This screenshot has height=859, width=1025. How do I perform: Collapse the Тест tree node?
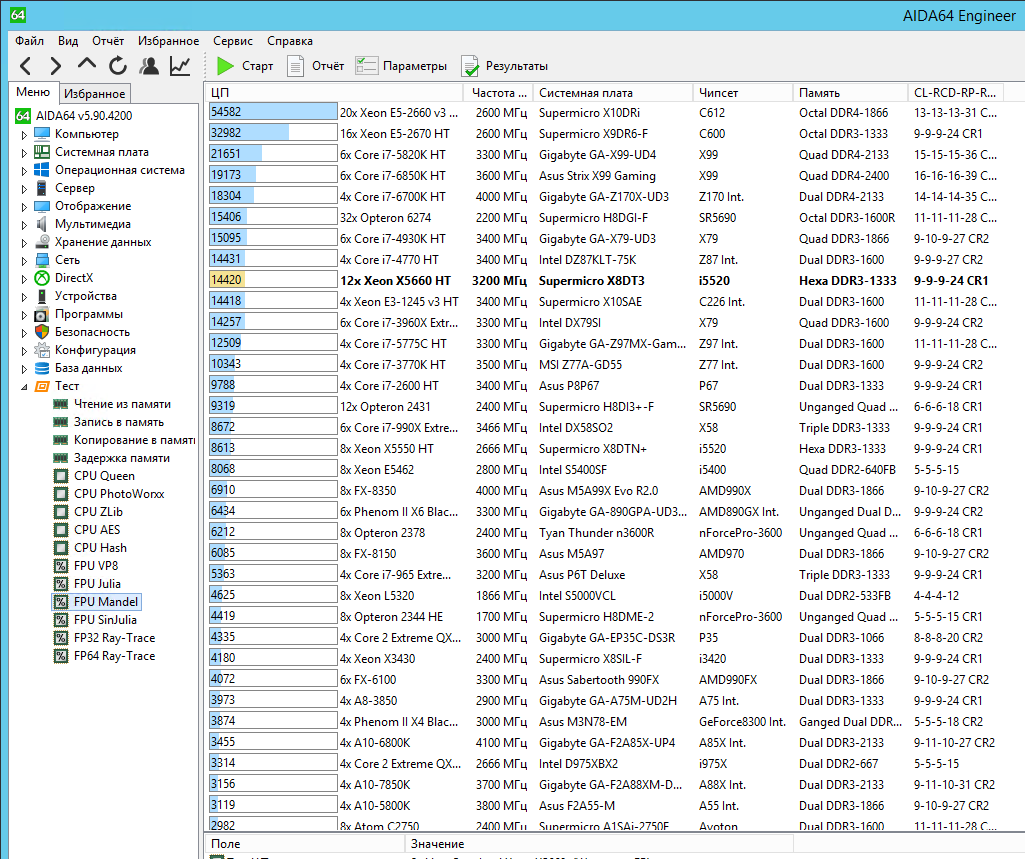[x=24, y=386]
